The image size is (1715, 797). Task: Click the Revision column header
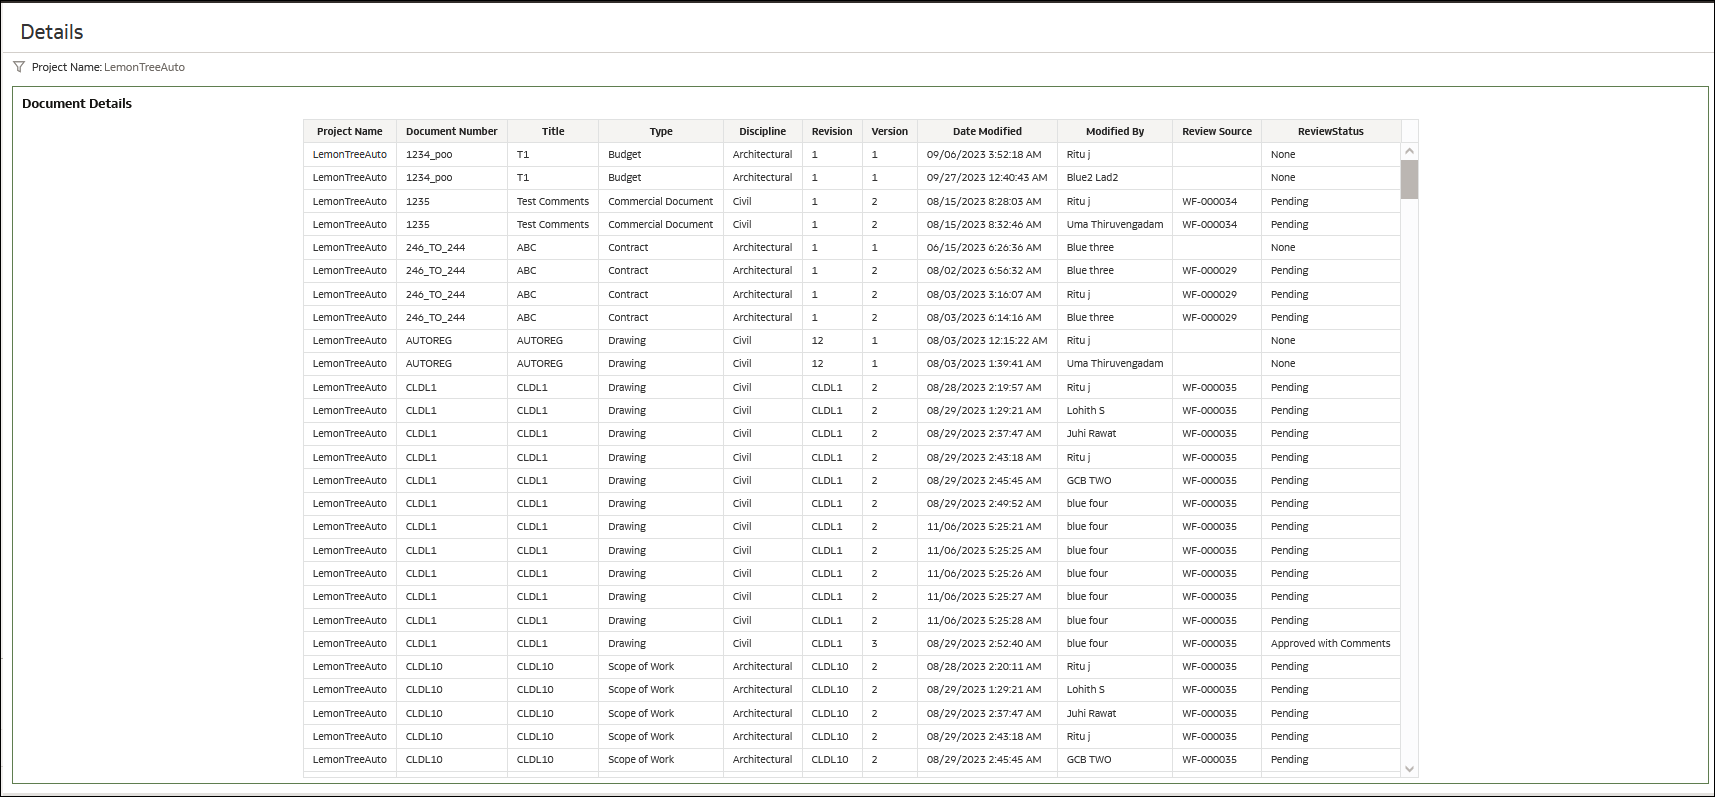pyautogui.click(x=832, y=131)
